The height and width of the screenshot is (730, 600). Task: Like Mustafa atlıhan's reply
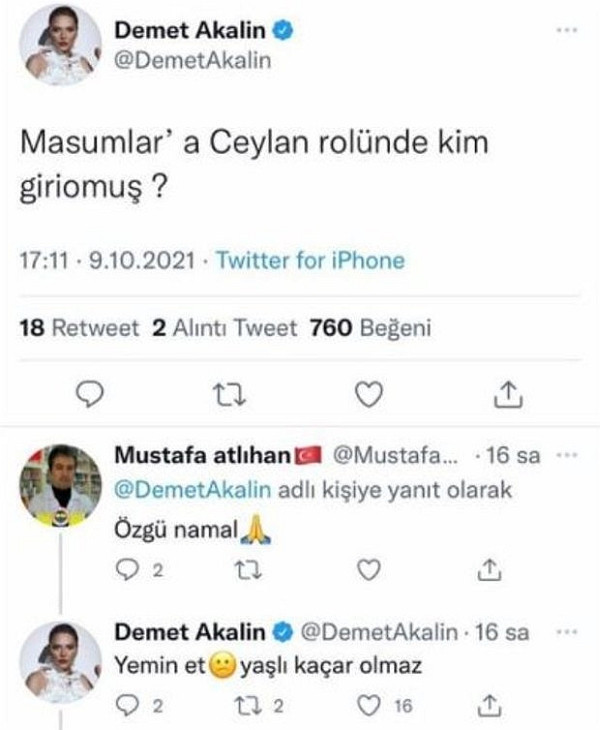tap(370, 568)
